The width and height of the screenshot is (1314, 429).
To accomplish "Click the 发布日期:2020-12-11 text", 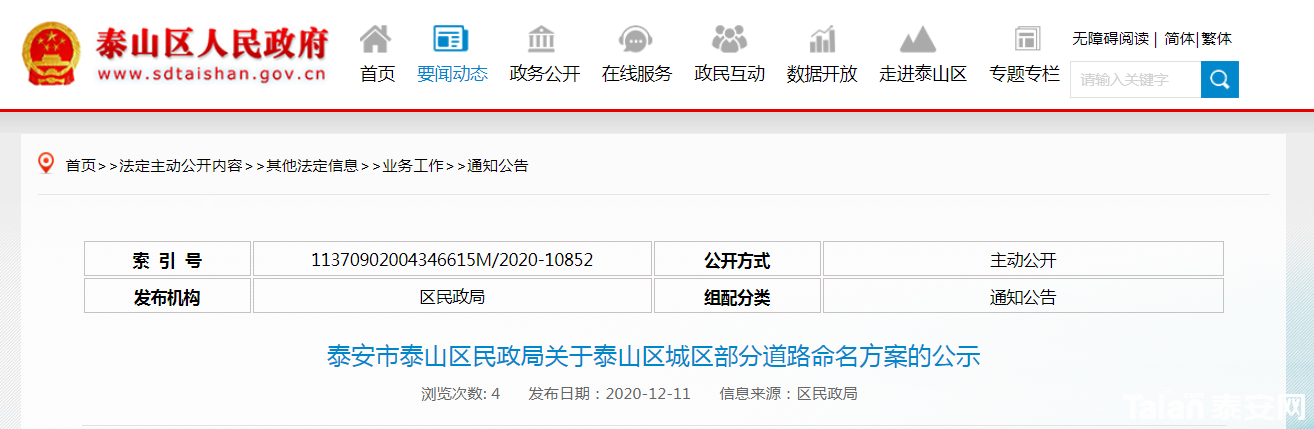I will point(610,393).
